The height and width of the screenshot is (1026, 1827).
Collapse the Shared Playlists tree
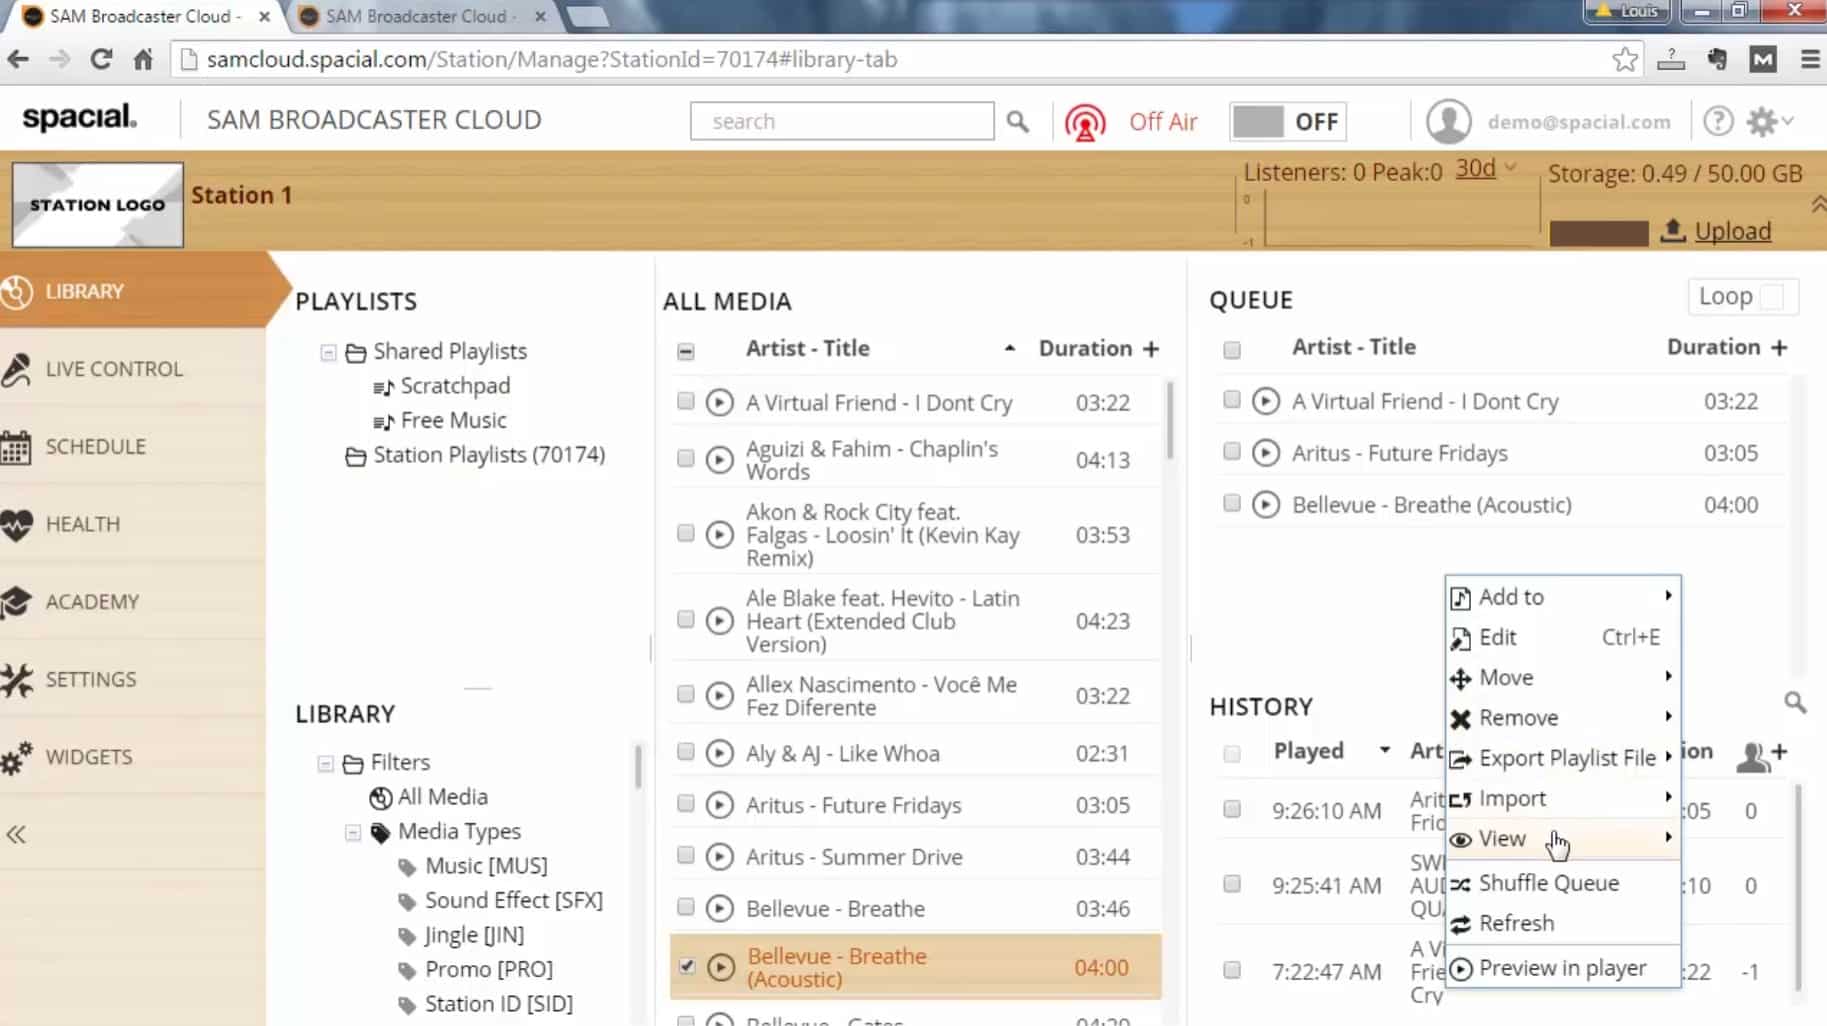point(328,352)
